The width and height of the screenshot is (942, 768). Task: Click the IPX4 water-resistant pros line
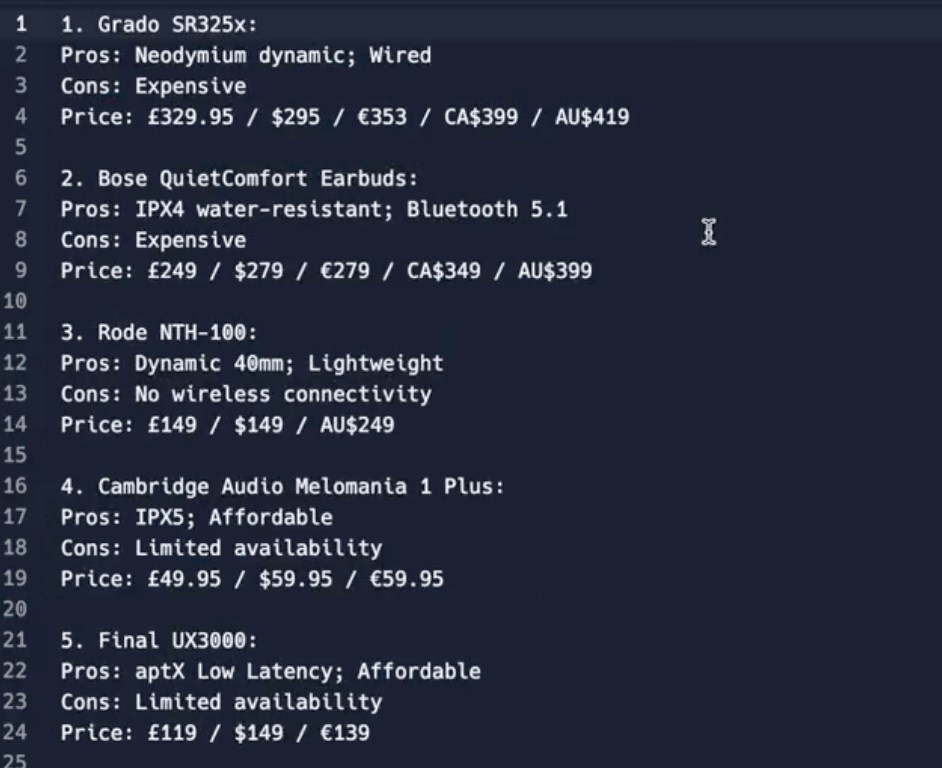pos(314,209)
